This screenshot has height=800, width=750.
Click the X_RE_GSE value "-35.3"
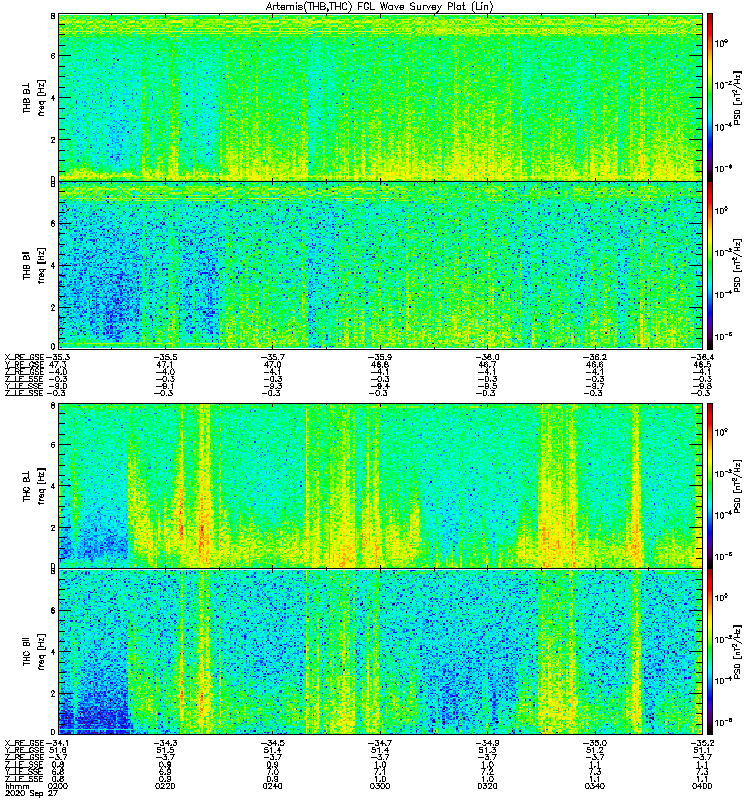pyautogui.click(x=57, y=357)
